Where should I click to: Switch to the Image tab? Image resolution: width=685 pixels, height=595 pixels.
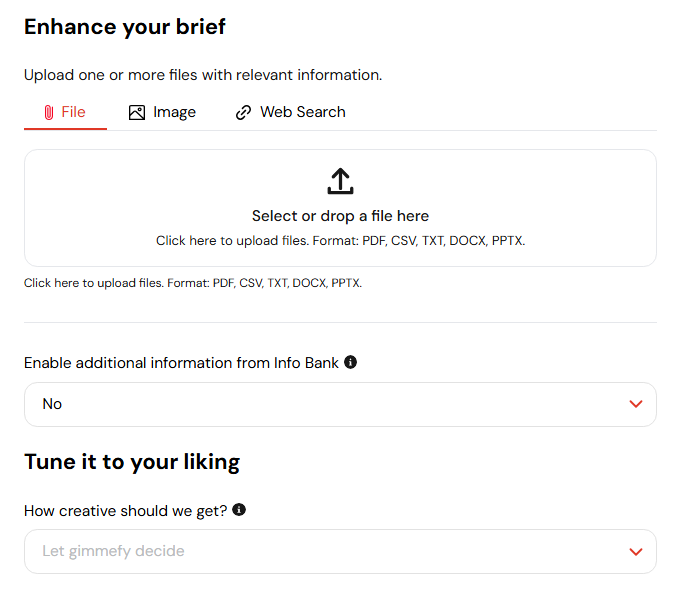tap(162, 113)
